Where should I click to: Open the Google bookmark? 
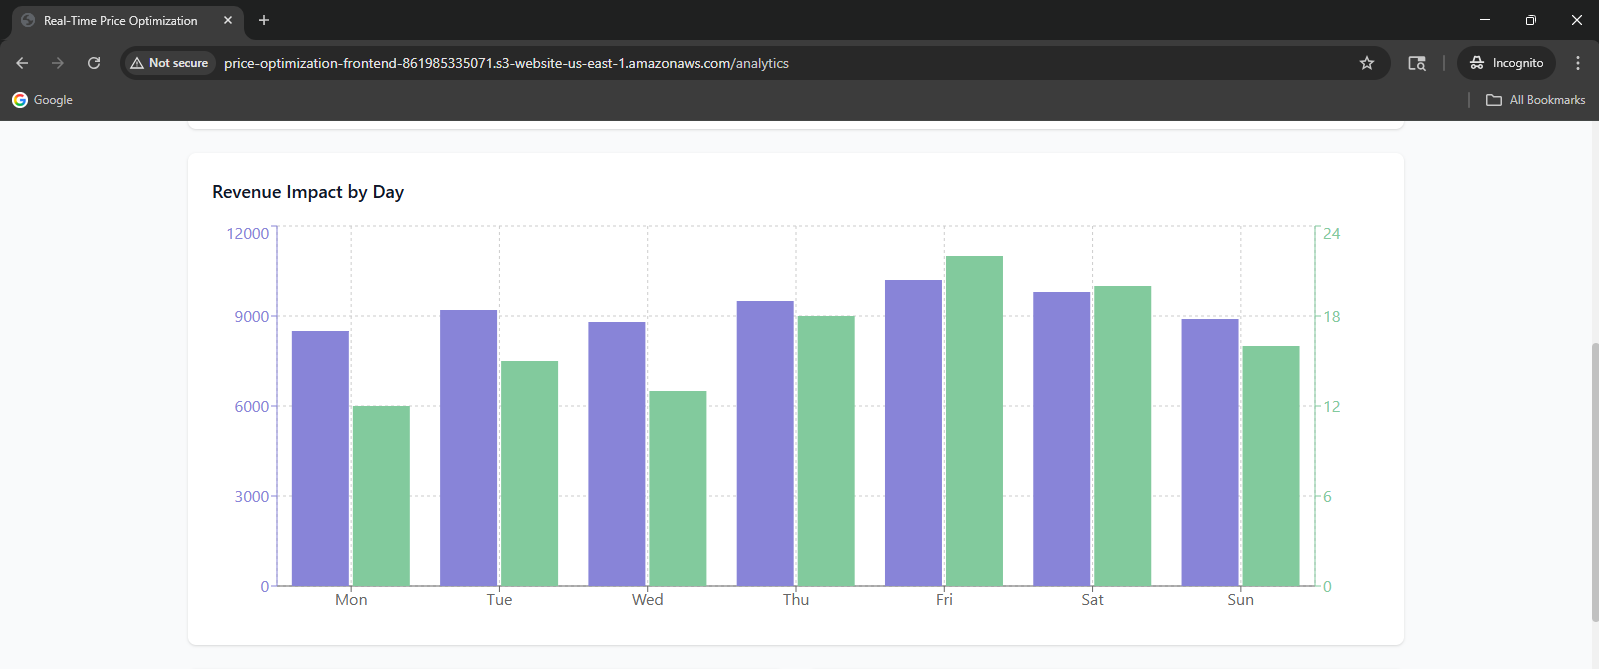(43, 100)
